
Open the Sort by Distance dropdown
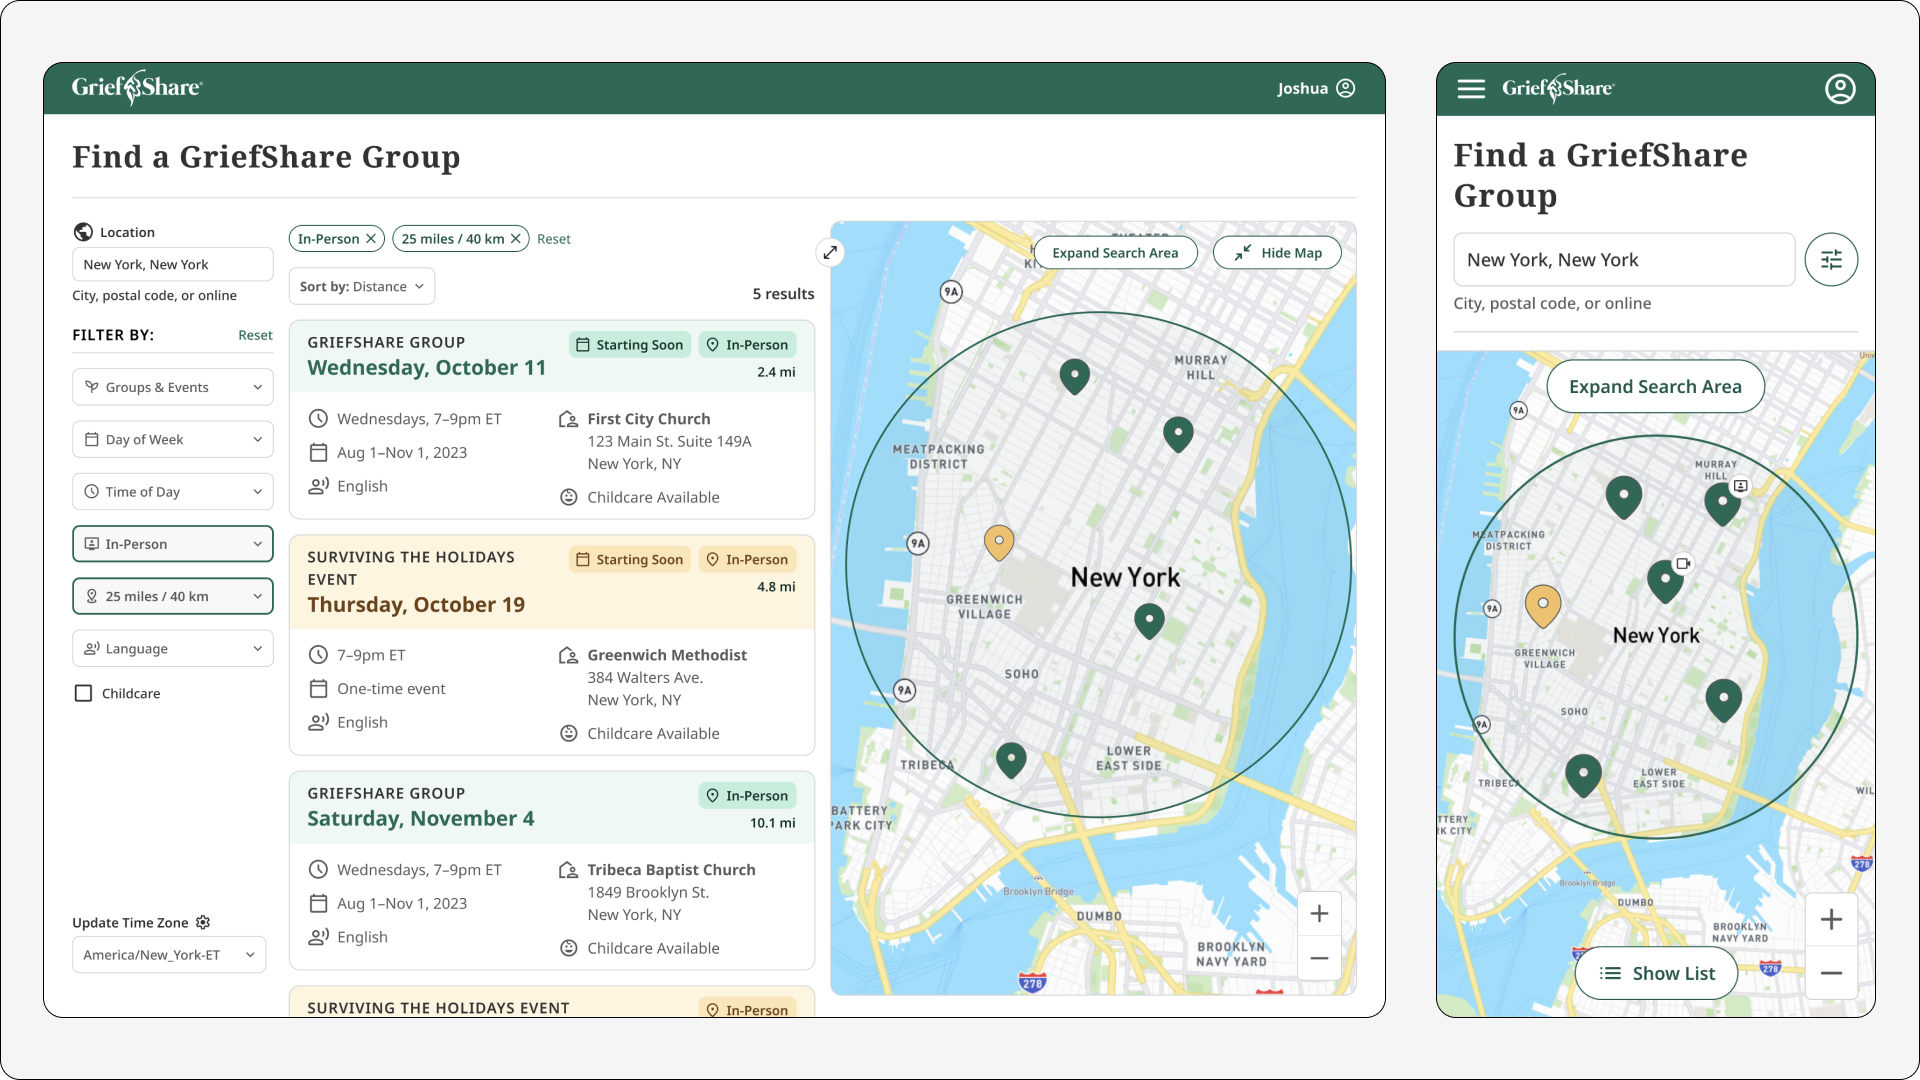point(361,286)
